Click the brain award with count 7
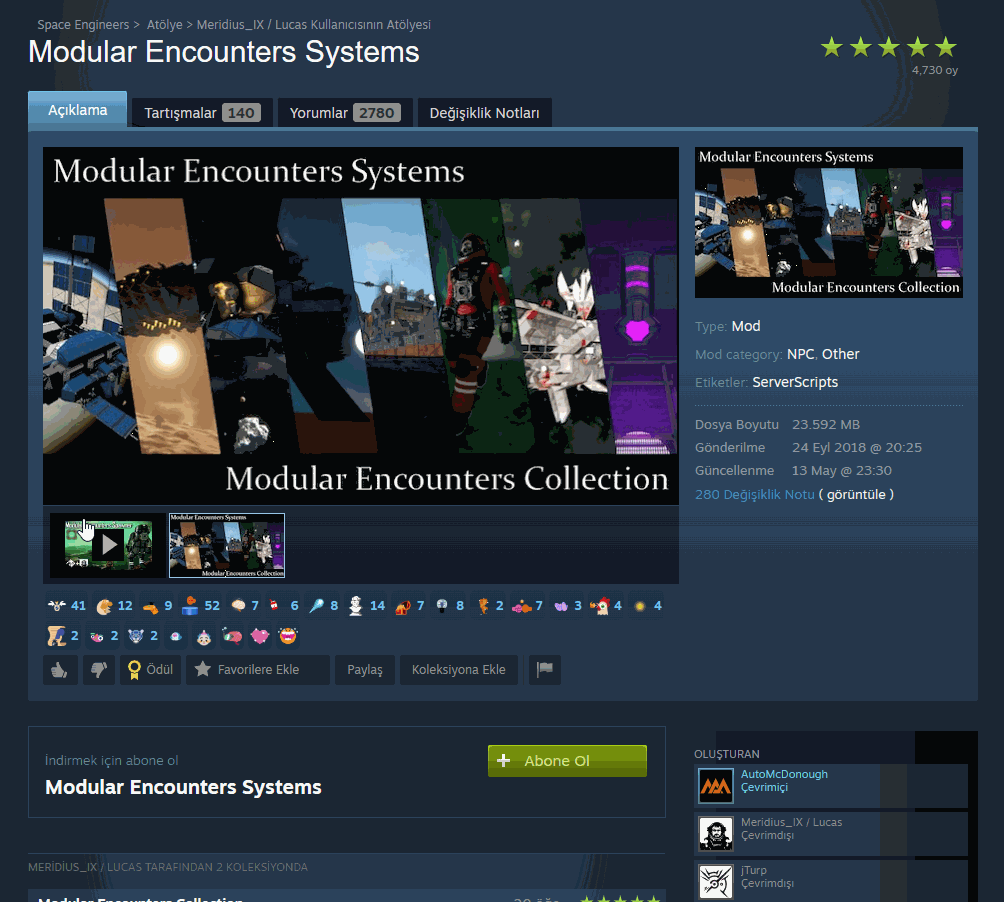Viewport: 1004px width, 902px height. (245, 606)
